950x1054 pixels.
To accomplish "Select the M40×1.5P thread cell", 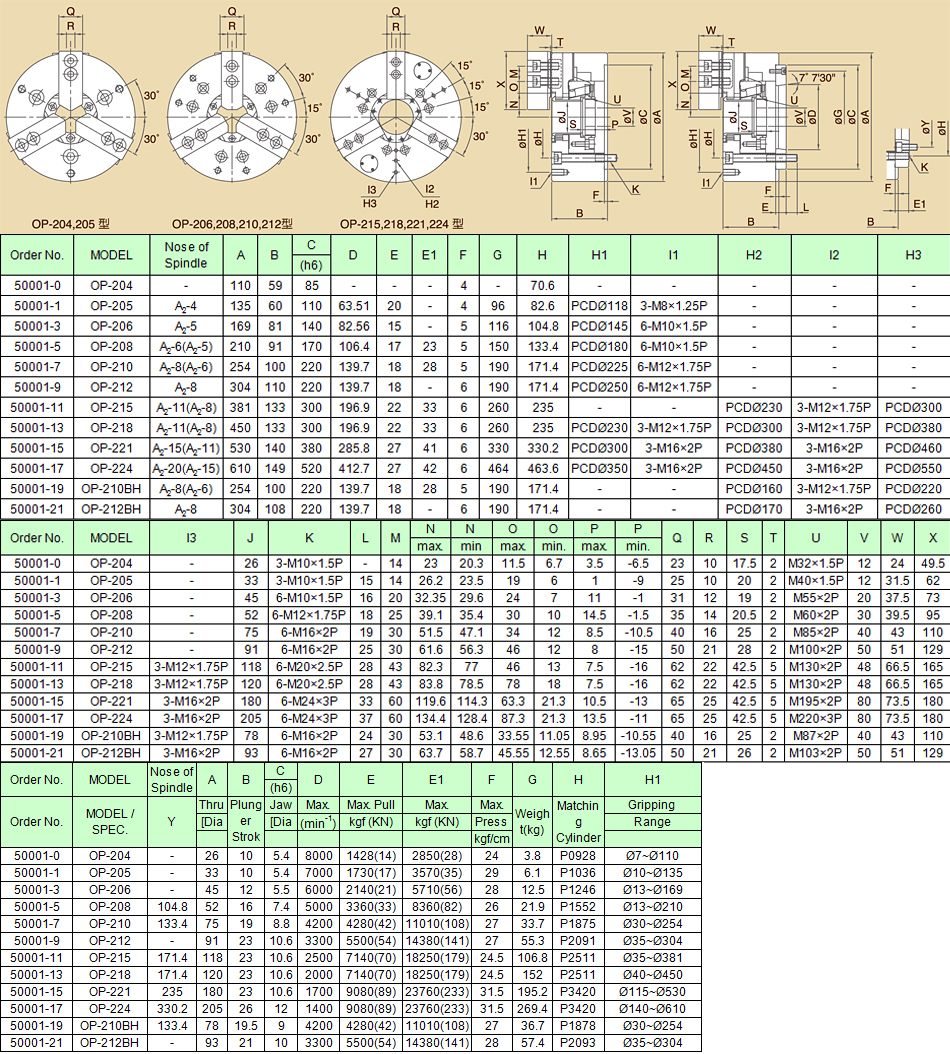I will coord(816,580).
